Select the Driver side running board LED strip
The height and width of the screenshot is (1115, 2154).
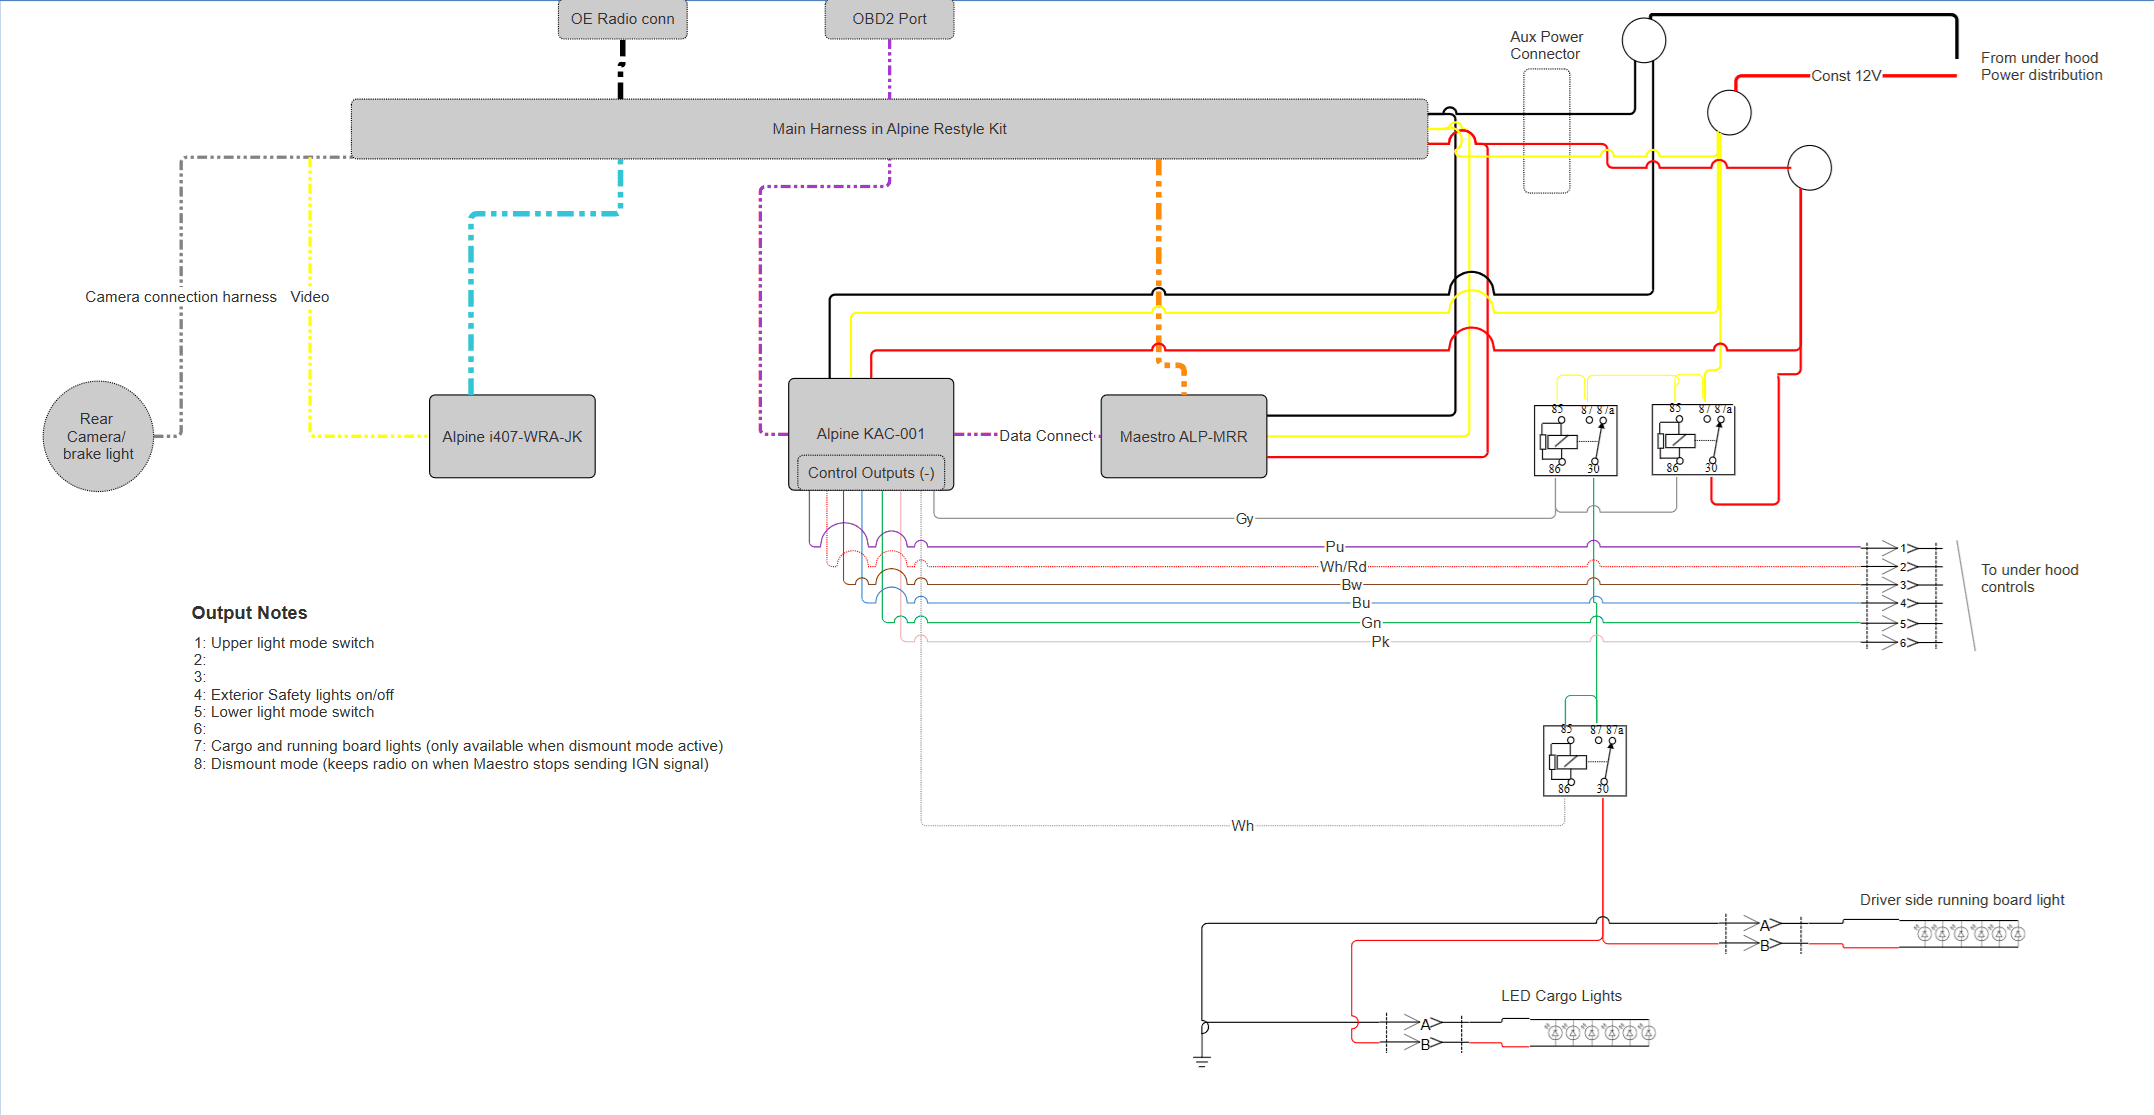click(x=1969, y=934)
